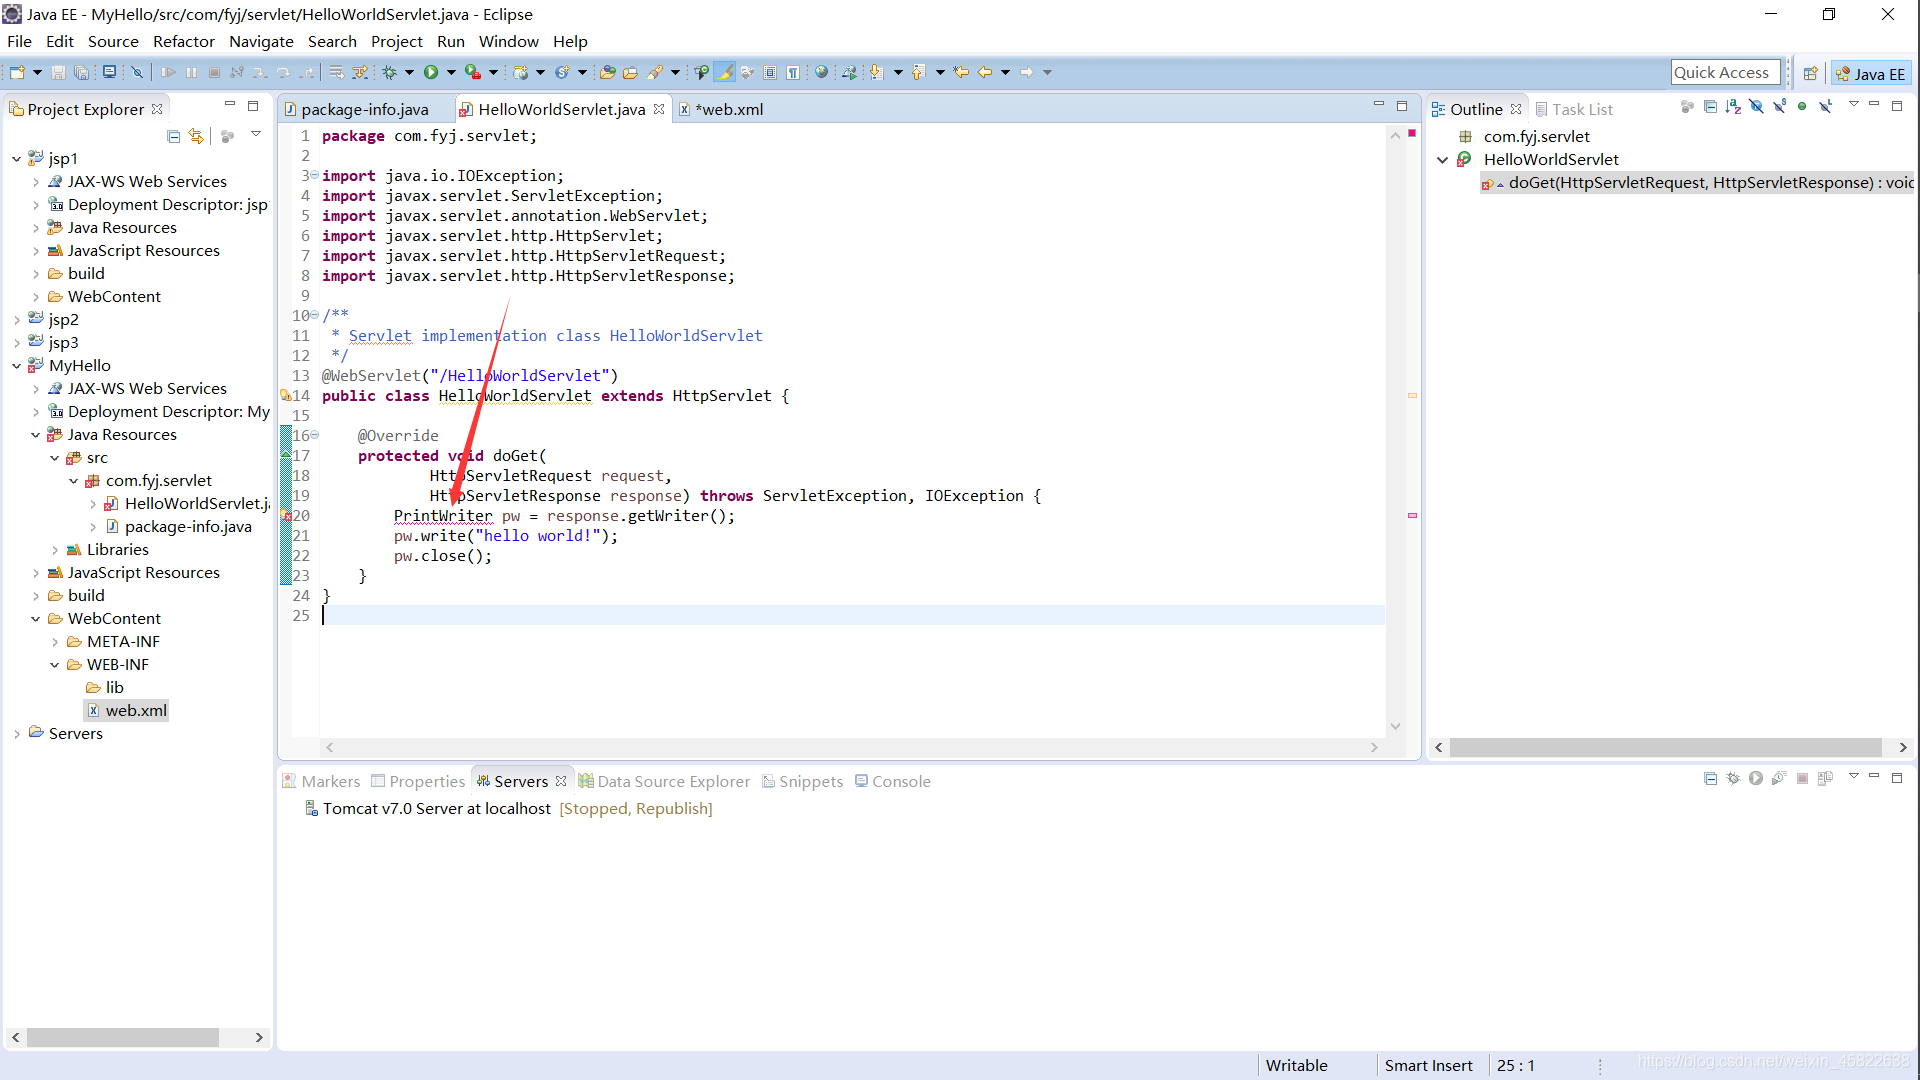
Task: Click Sort alphabetically icon in Outline
Action: click(1733, 107)
